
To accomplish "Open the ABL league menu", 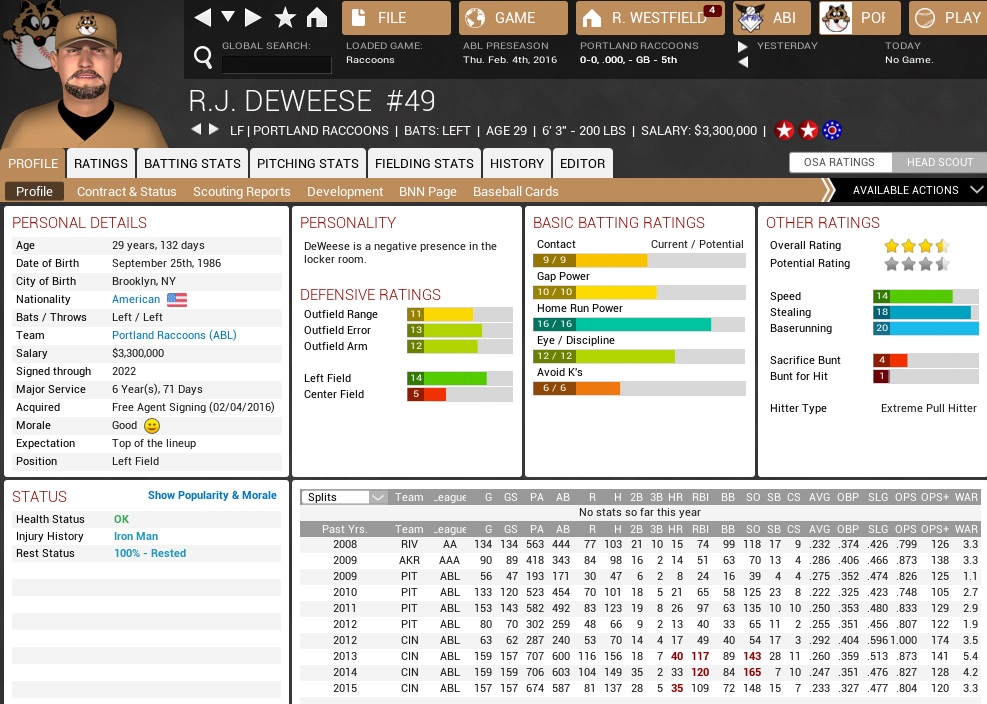I will click(772, 18).
